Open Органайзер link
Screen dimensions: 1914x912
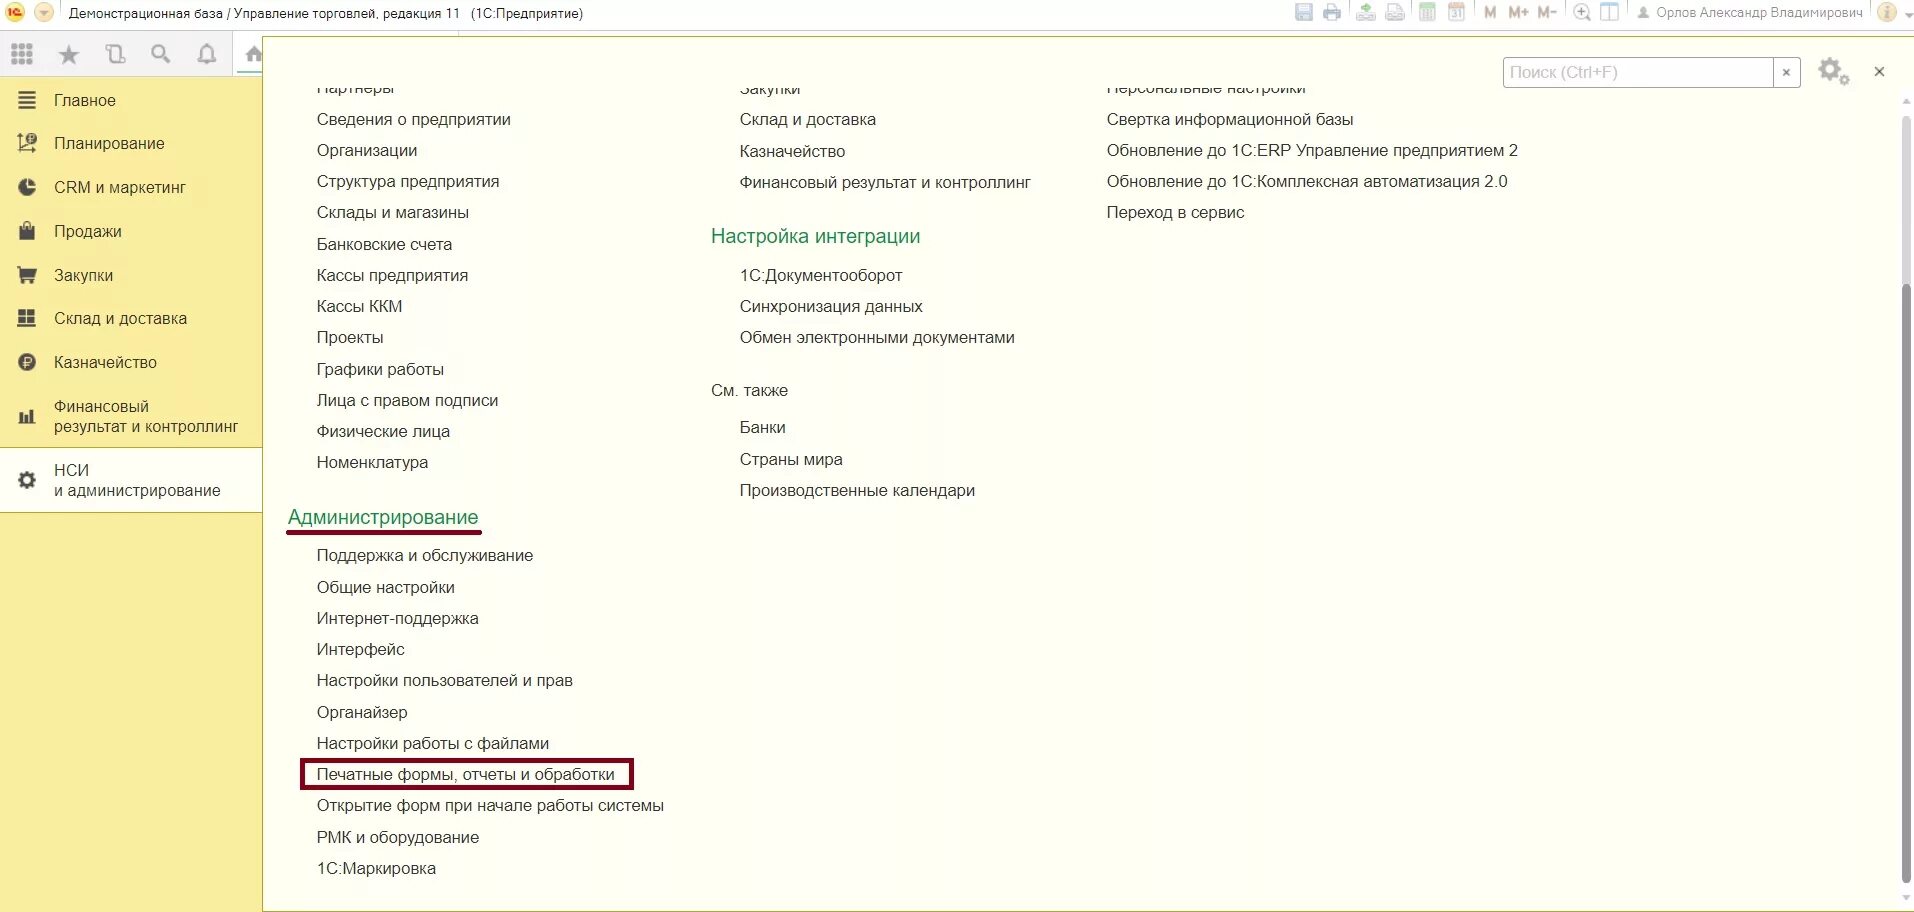362,712
